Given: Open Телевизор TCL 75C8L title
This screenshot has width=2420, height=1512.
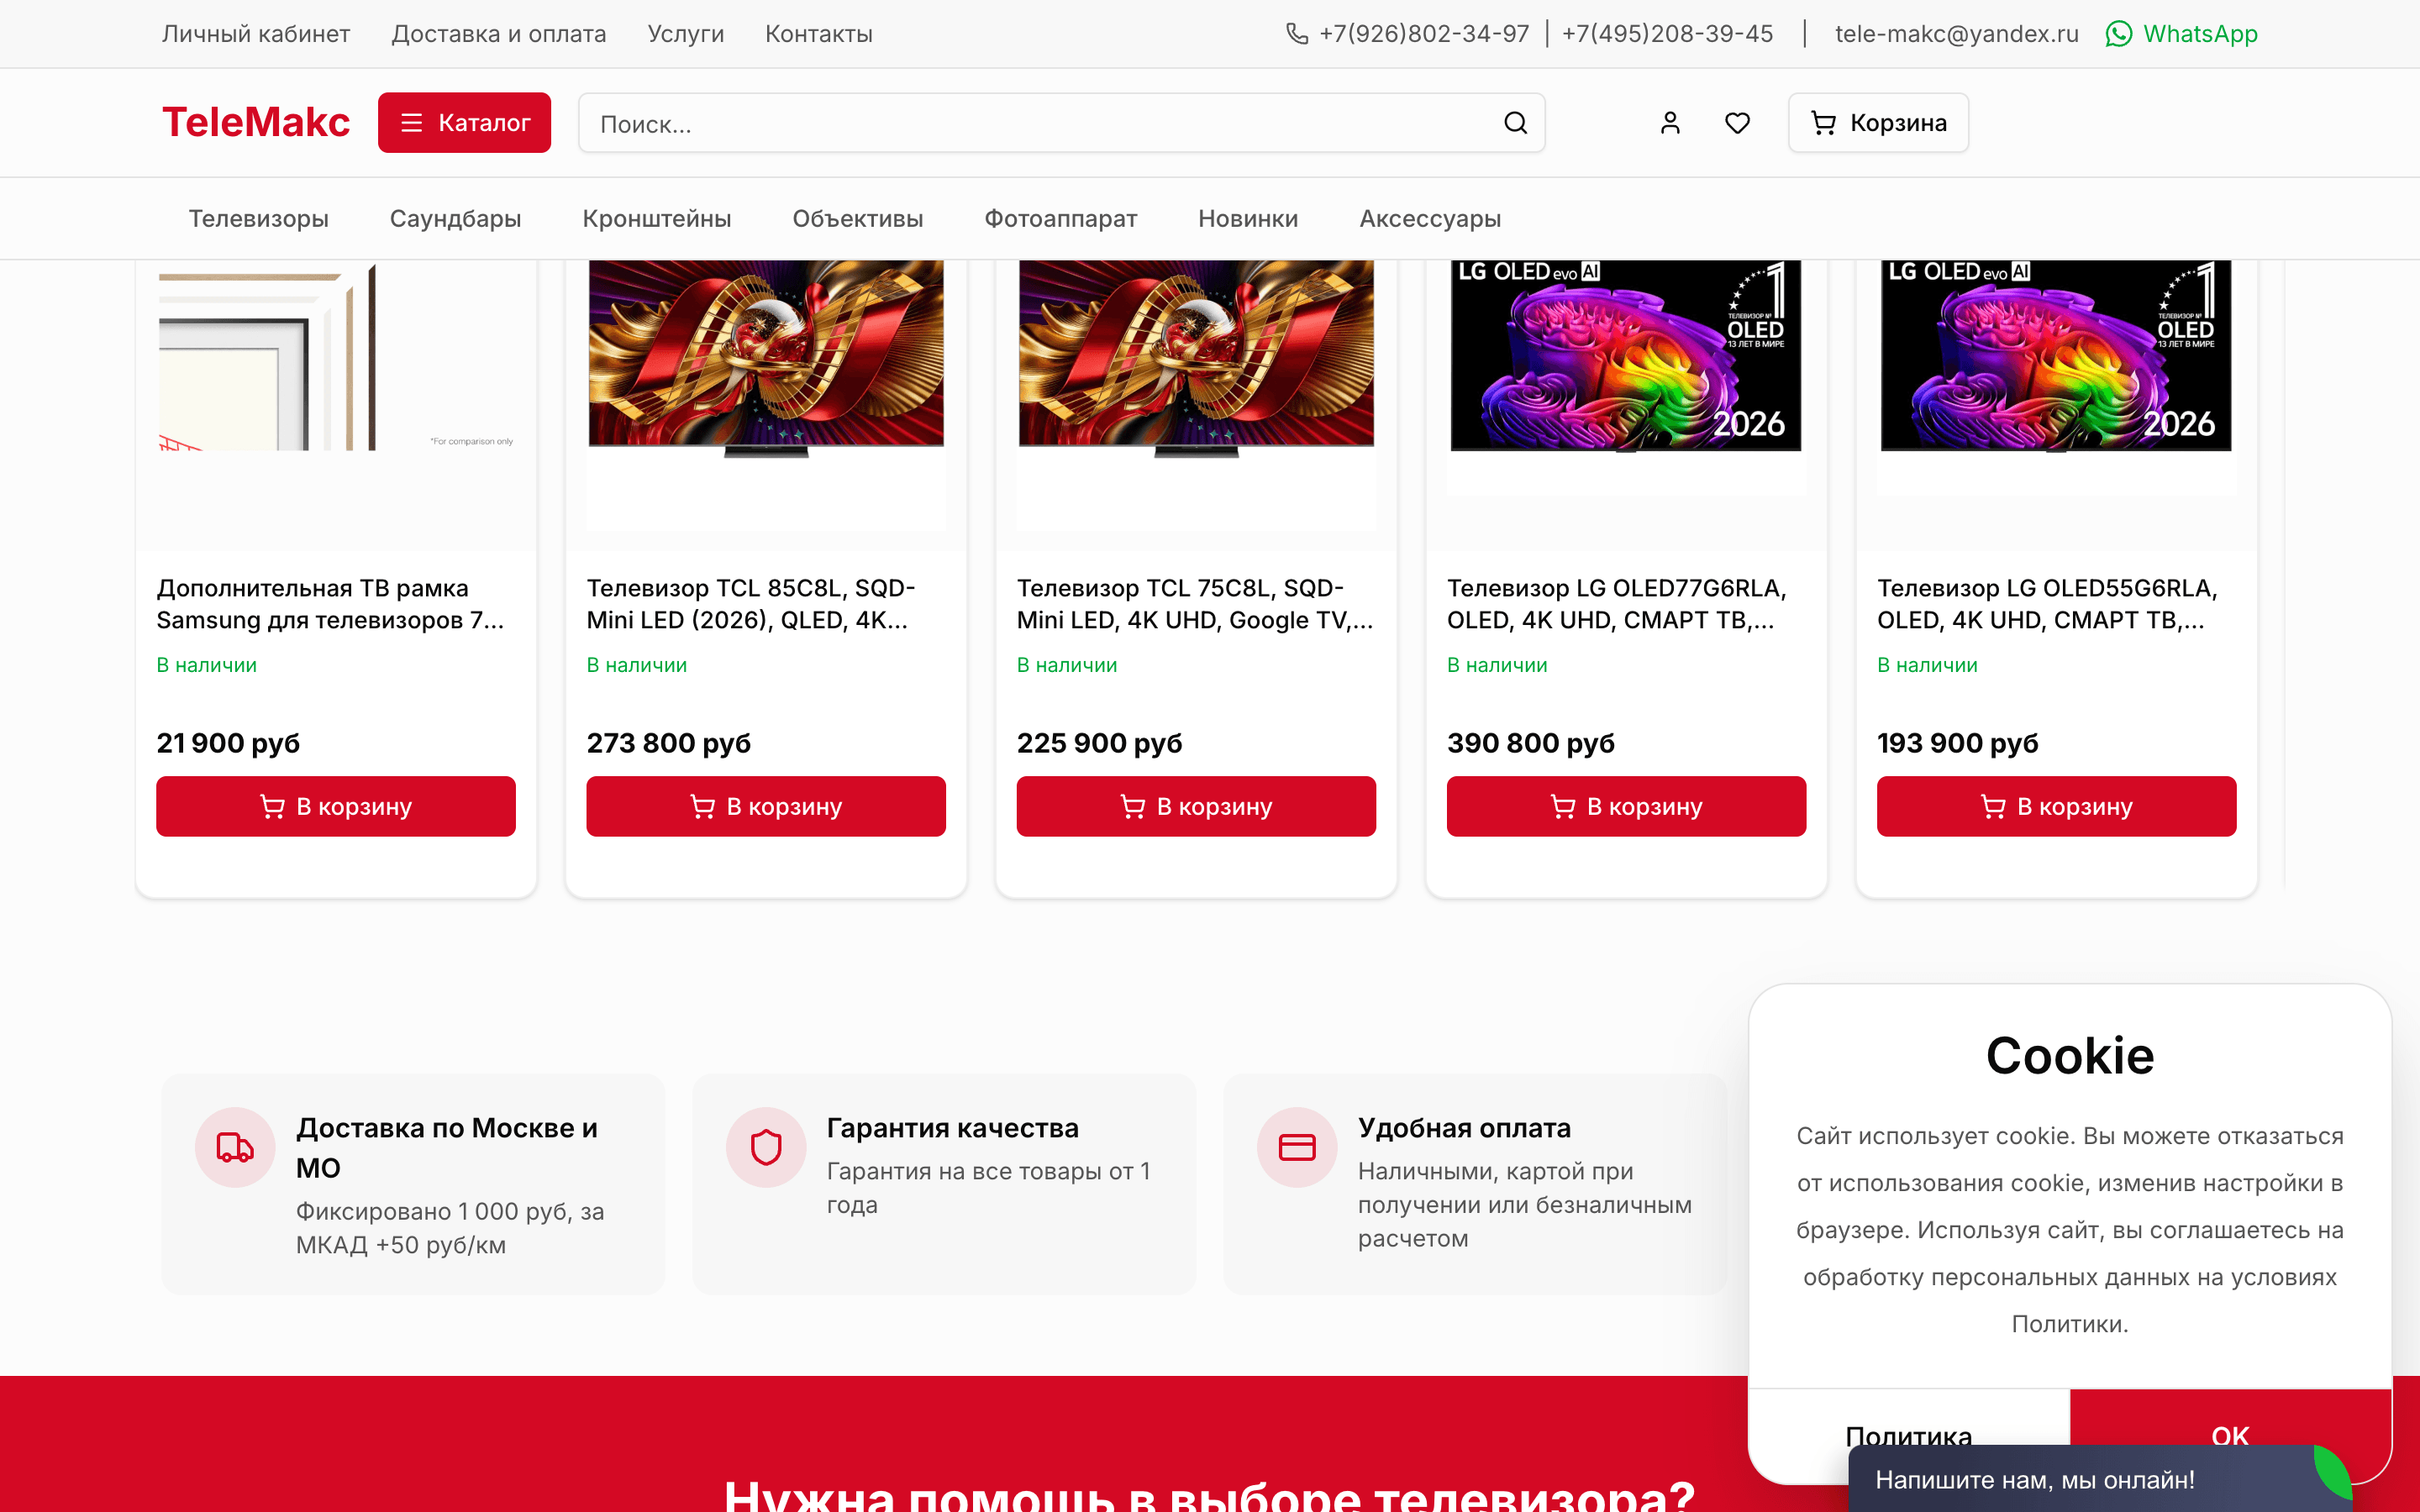Looking at the screenshot, I should [1195, 604].
